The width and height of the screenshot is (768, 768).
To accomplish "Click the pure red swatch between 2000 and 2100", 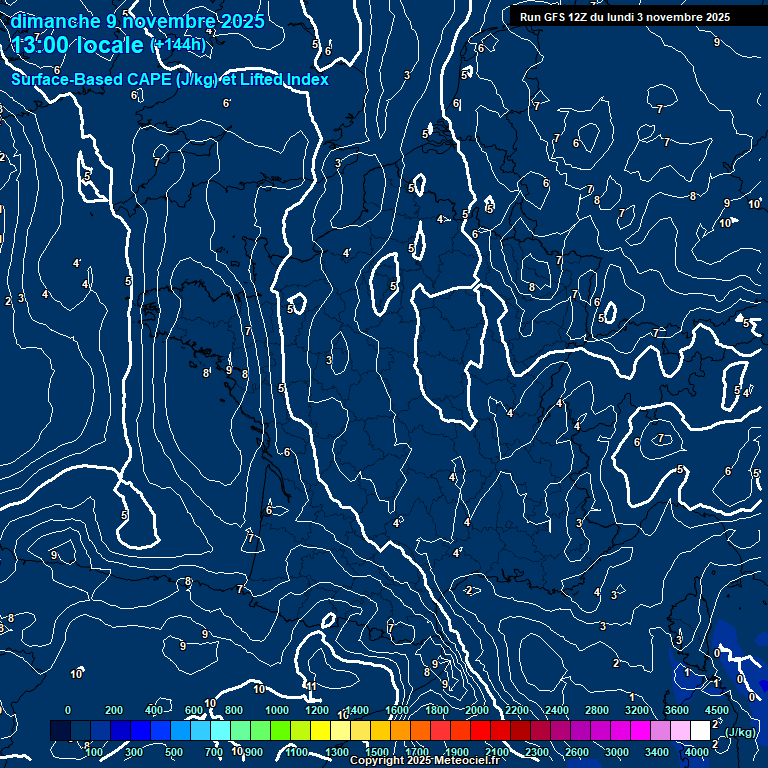I will coord(480,730).
